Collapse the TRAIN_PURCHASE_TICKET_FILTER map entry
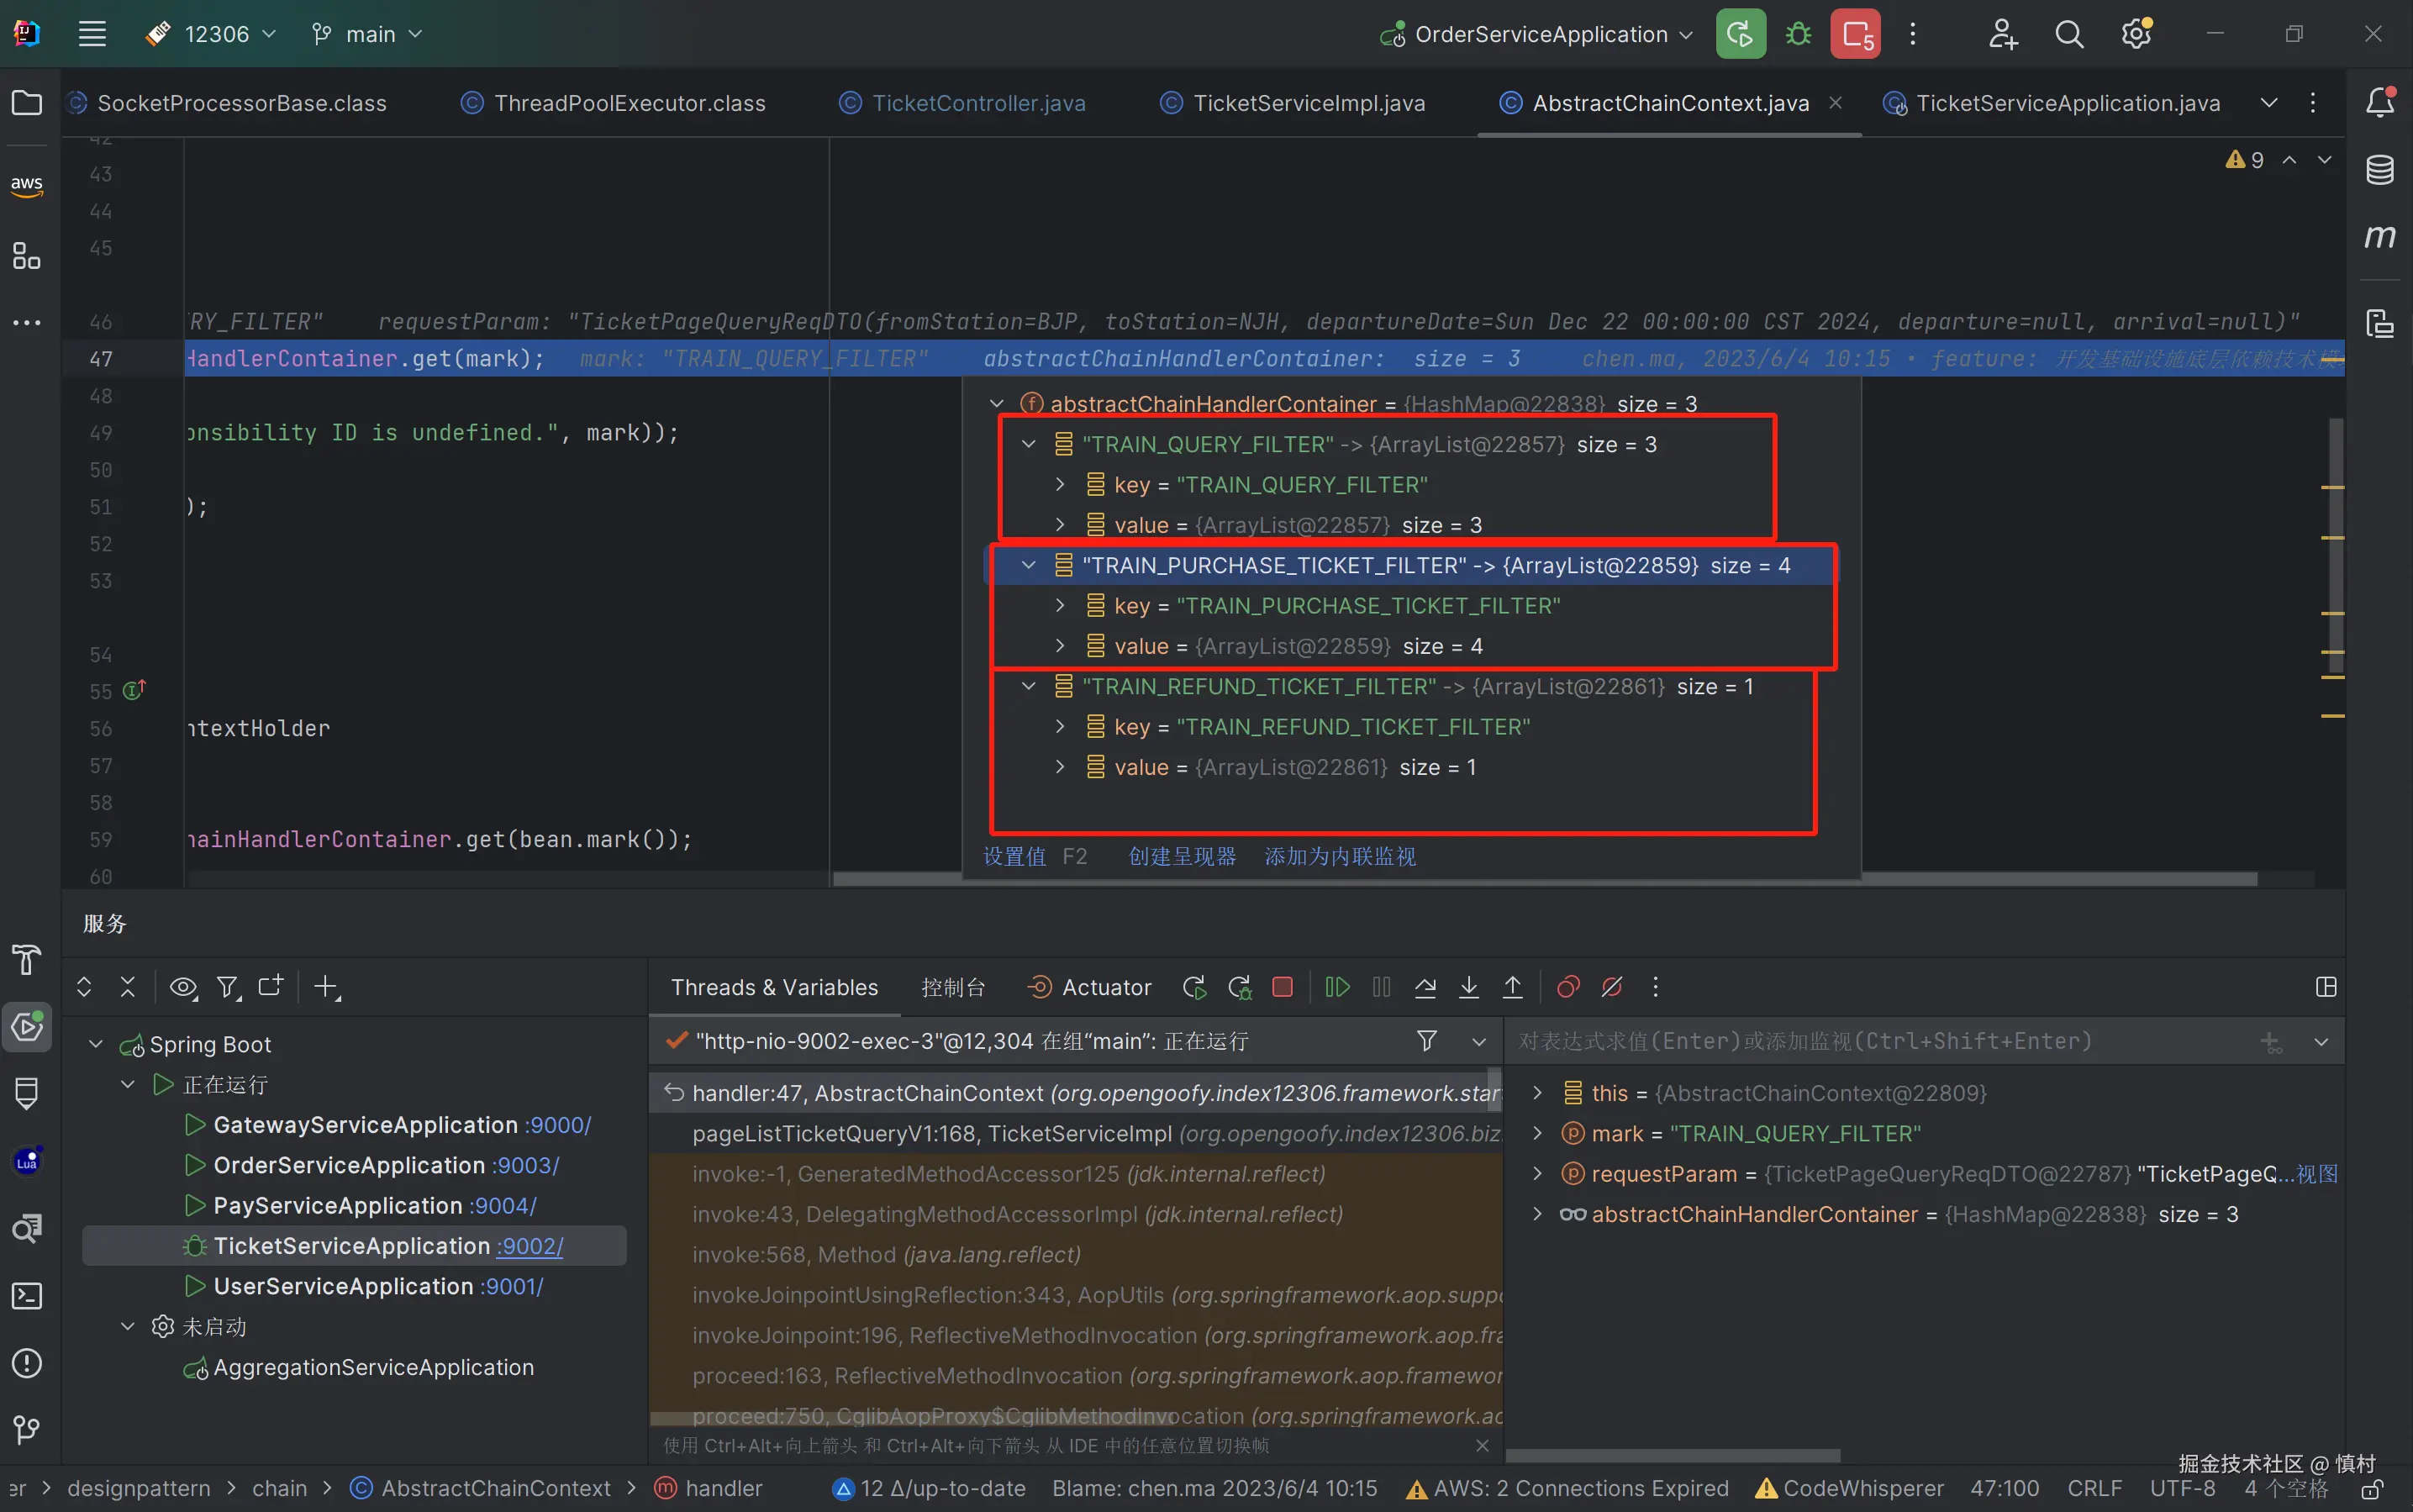Viewport: 2413px width, 1512px height. coord(1028,566)
